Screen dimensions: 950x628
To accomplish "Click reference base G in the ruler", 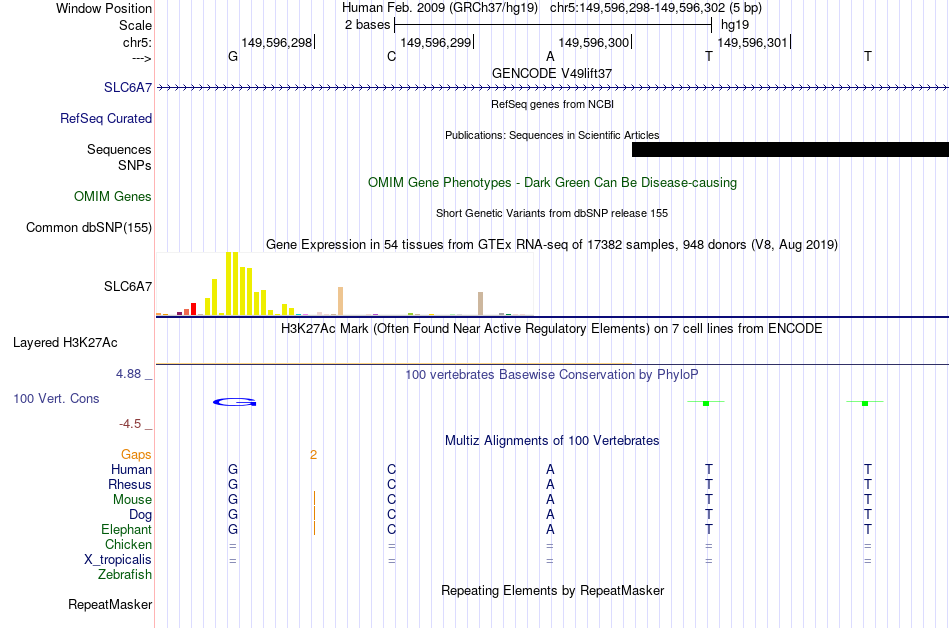I will (233, 56).
